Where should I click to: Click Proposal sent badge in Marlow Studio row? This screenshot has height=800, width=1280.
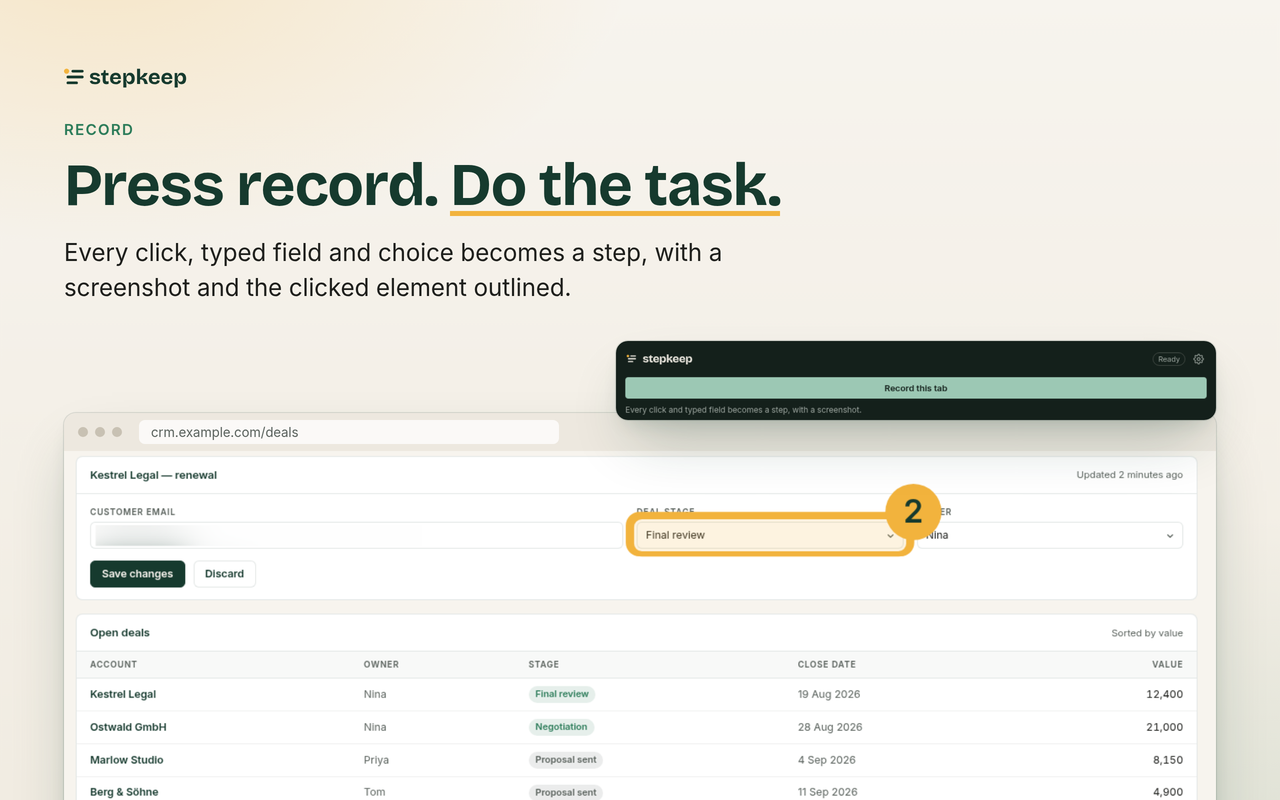[566, 760]
